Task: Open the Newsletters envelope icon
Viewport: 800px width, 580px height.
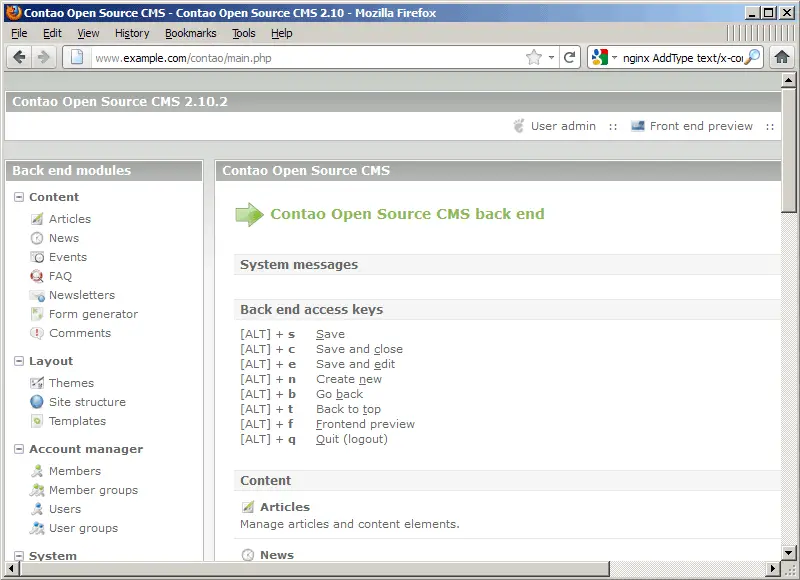Action: (37, 295)
